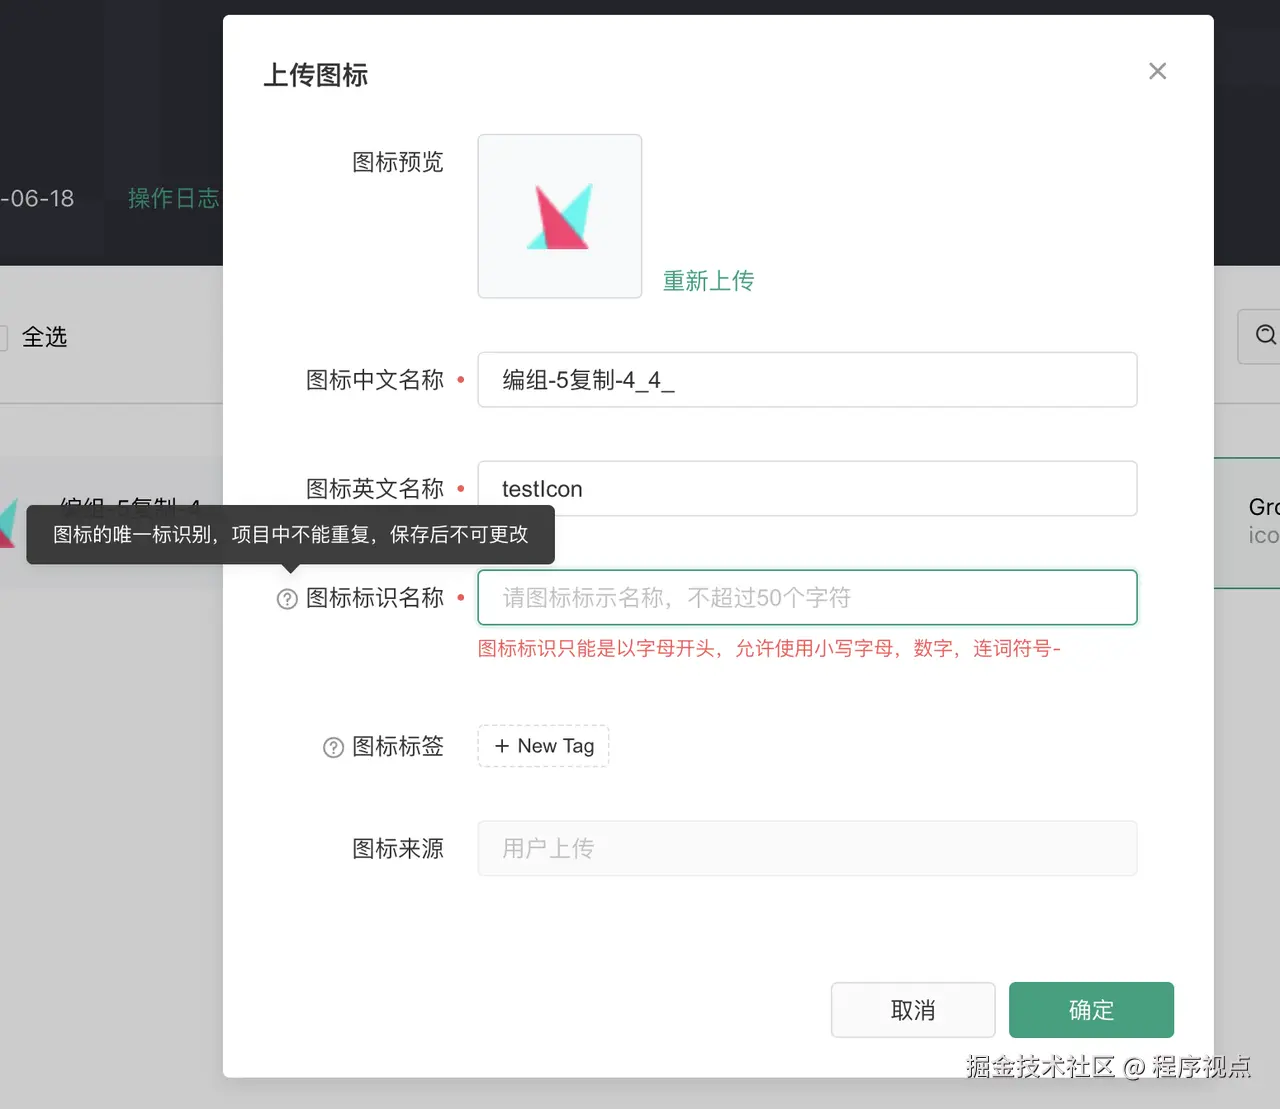The width and height of the screenshot is (1280, 1109).
Task: Click the search icon in background page
Action: pyautogui.click(x=1265, y=335)
